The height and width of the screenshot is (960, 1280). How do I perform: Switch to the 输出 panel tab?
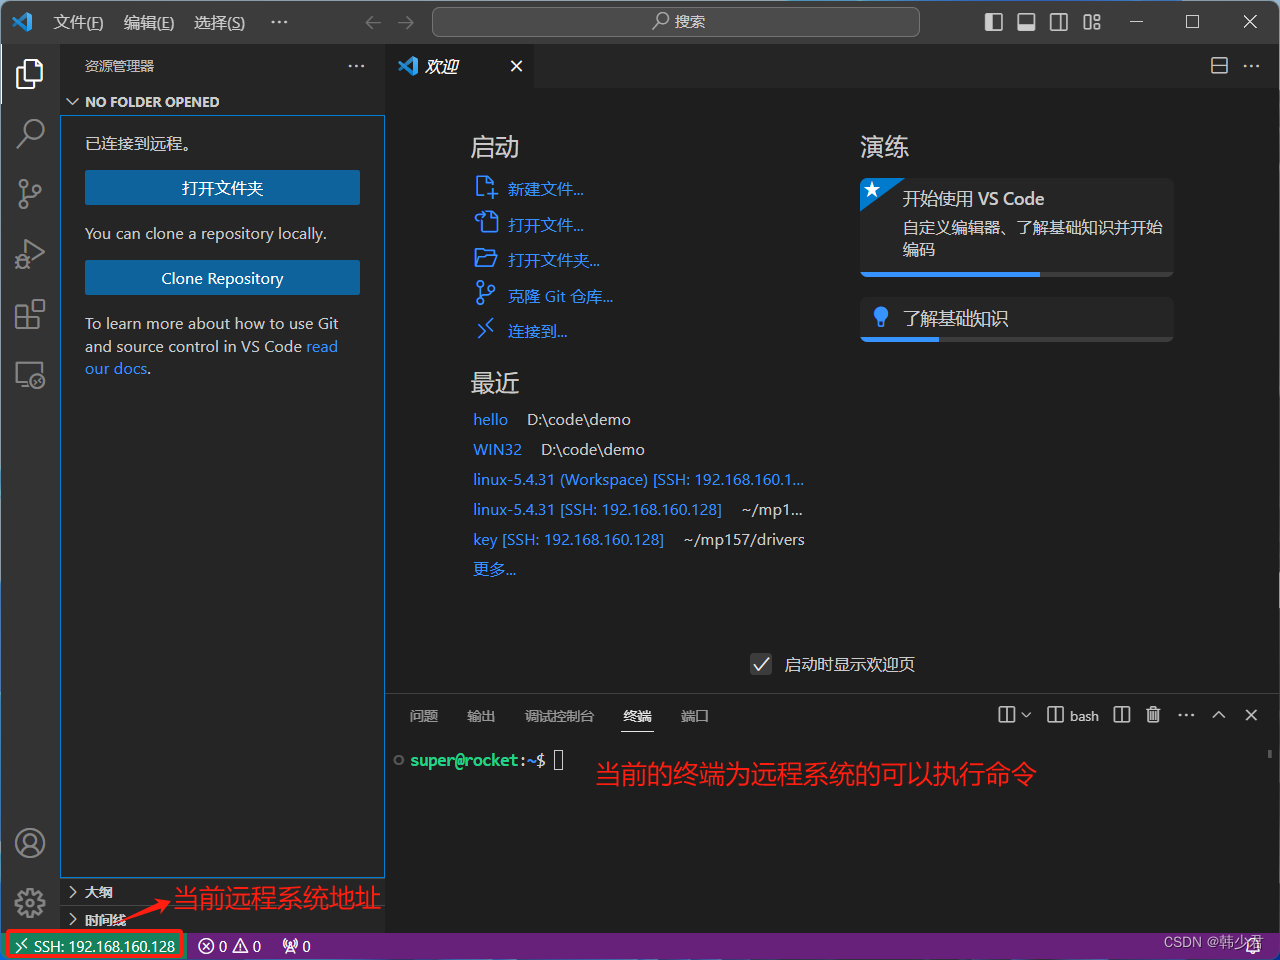[x=481, y=716]
